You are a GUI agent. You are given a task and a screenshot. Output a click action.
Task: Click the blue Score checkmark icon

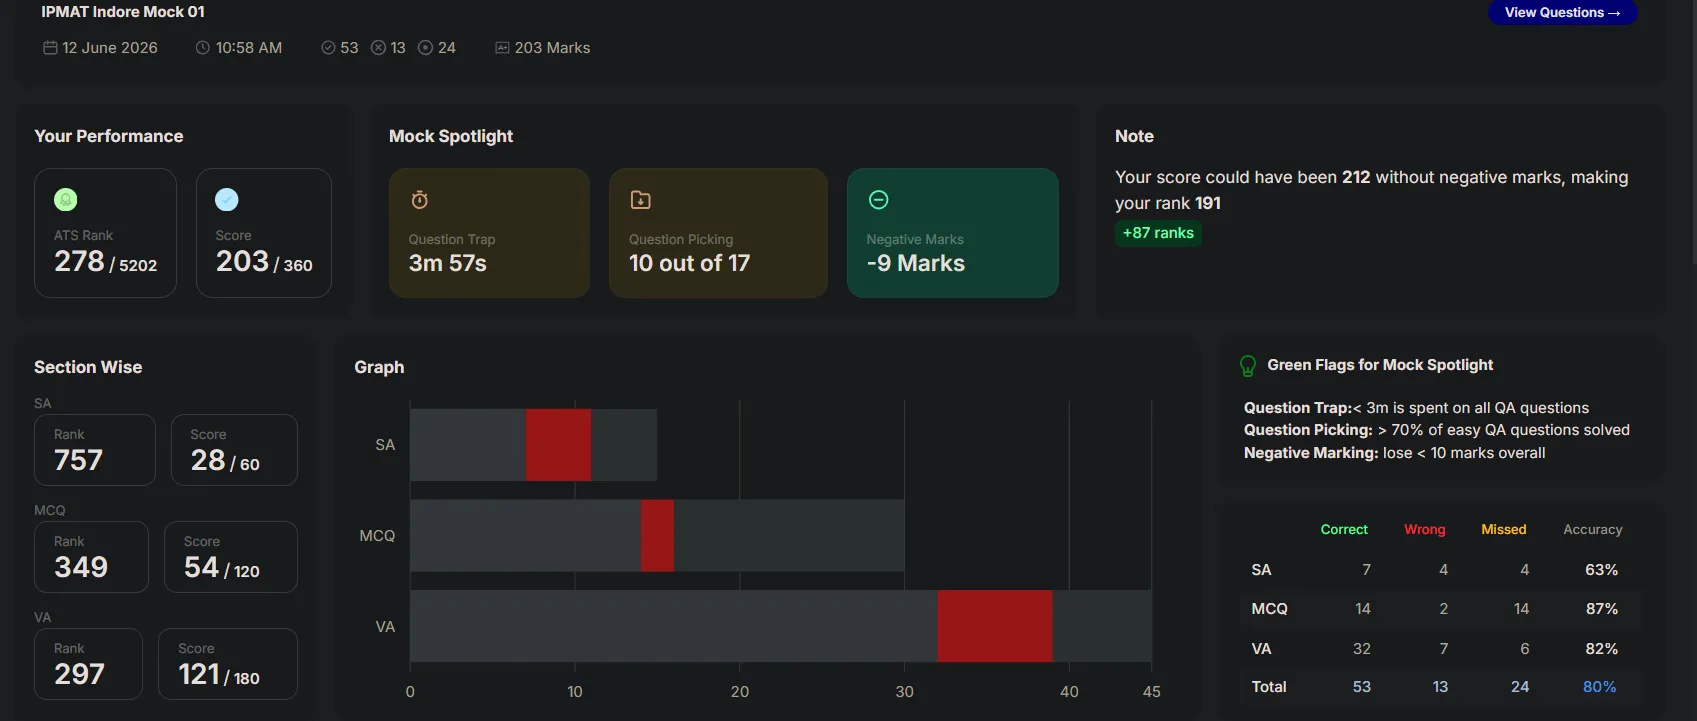point(227,200)
